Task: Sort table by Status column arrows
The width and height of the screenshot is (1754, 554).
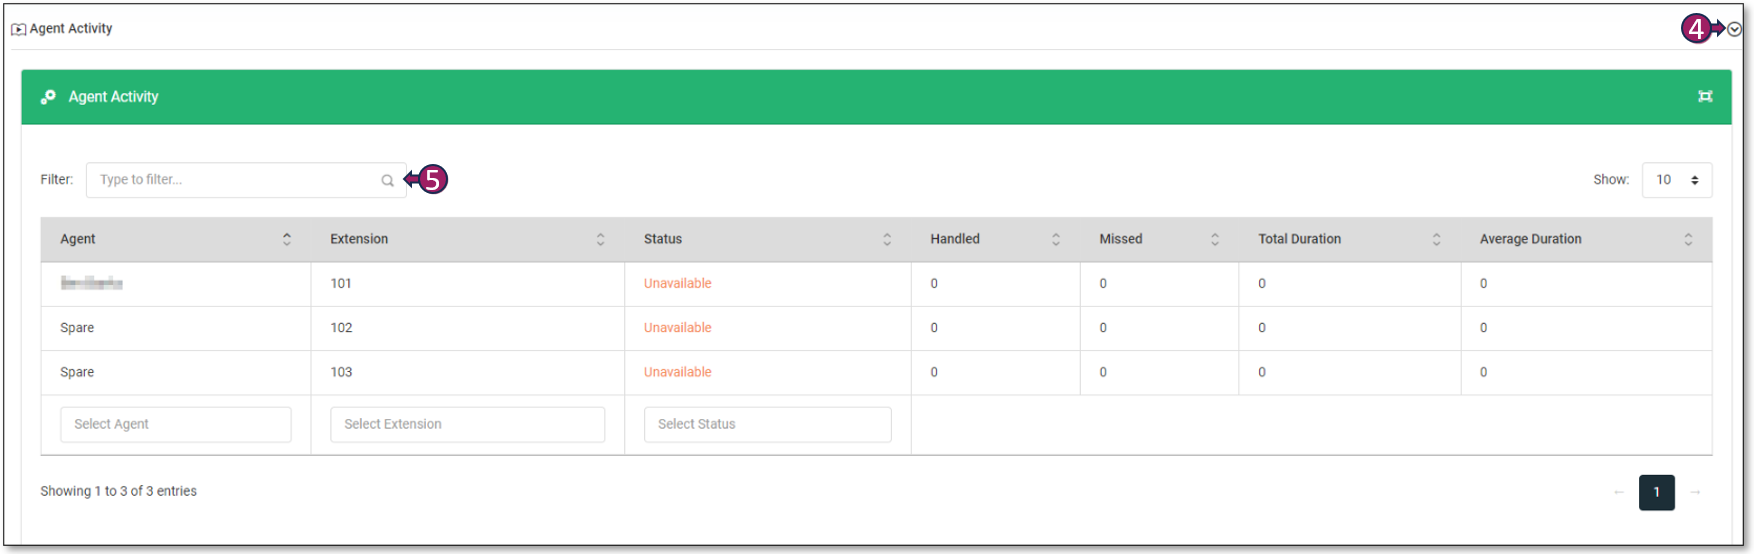Action: pos(887,239)
